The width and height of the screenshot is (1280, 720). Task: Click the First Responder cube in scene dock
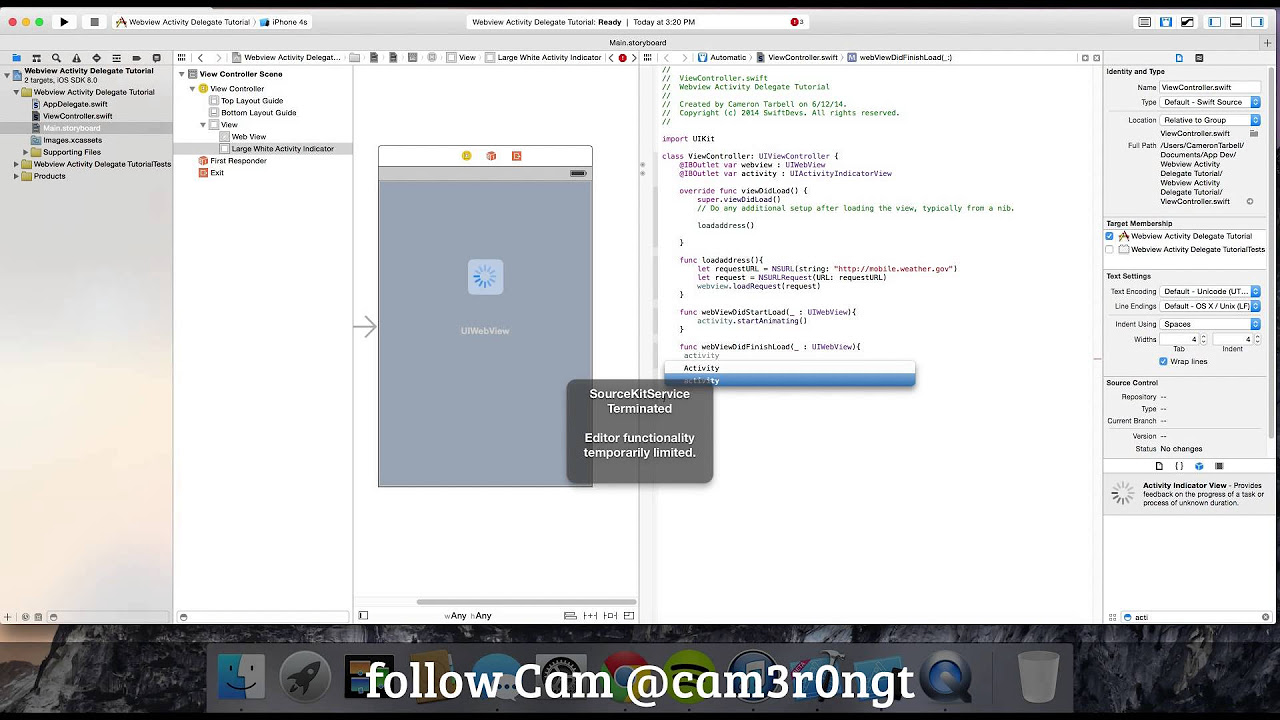(x=491, y=156)
